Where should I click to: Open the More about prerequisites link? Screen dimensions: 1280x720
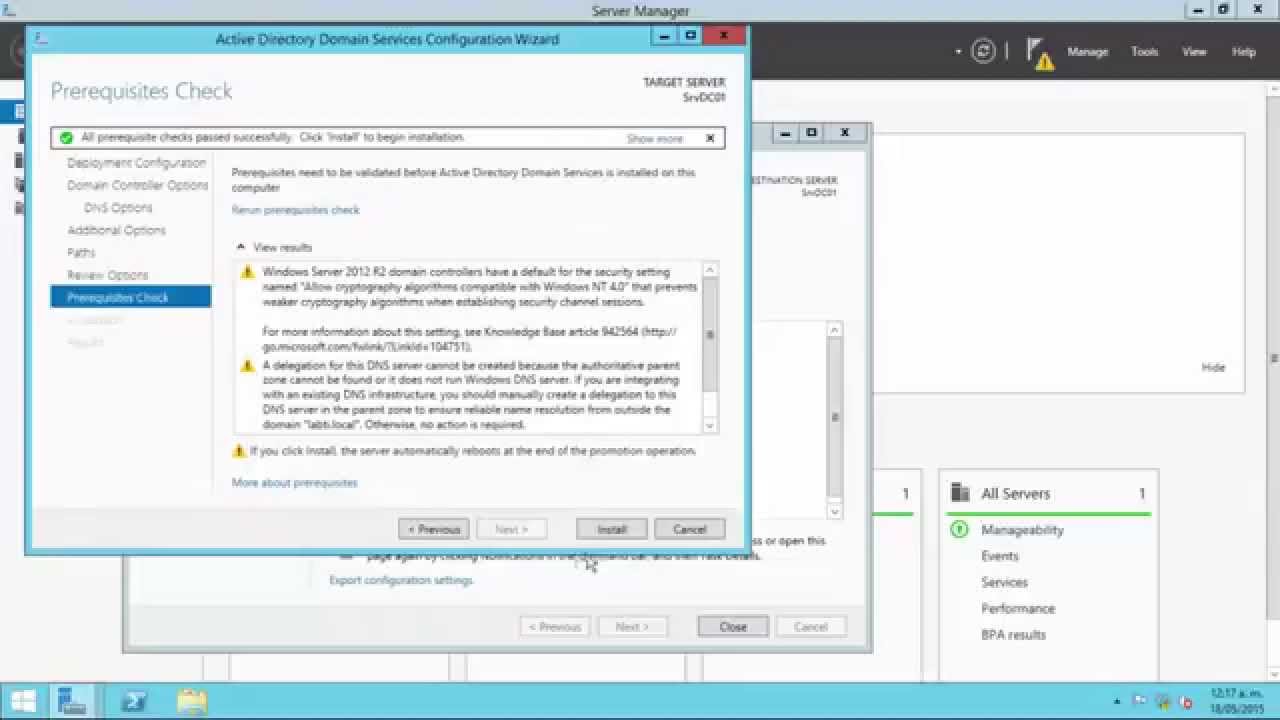(294, 483)
